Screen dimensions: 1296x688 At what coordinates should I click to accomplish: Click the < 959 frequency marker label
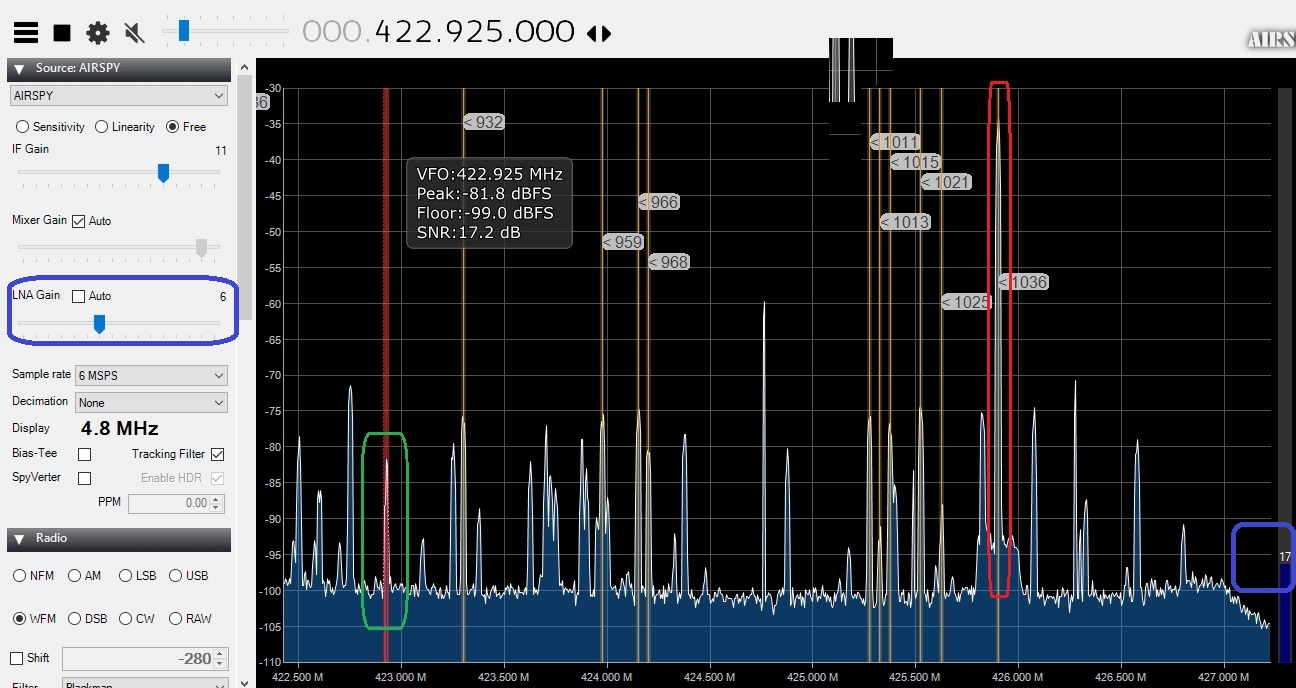(623, 242)
